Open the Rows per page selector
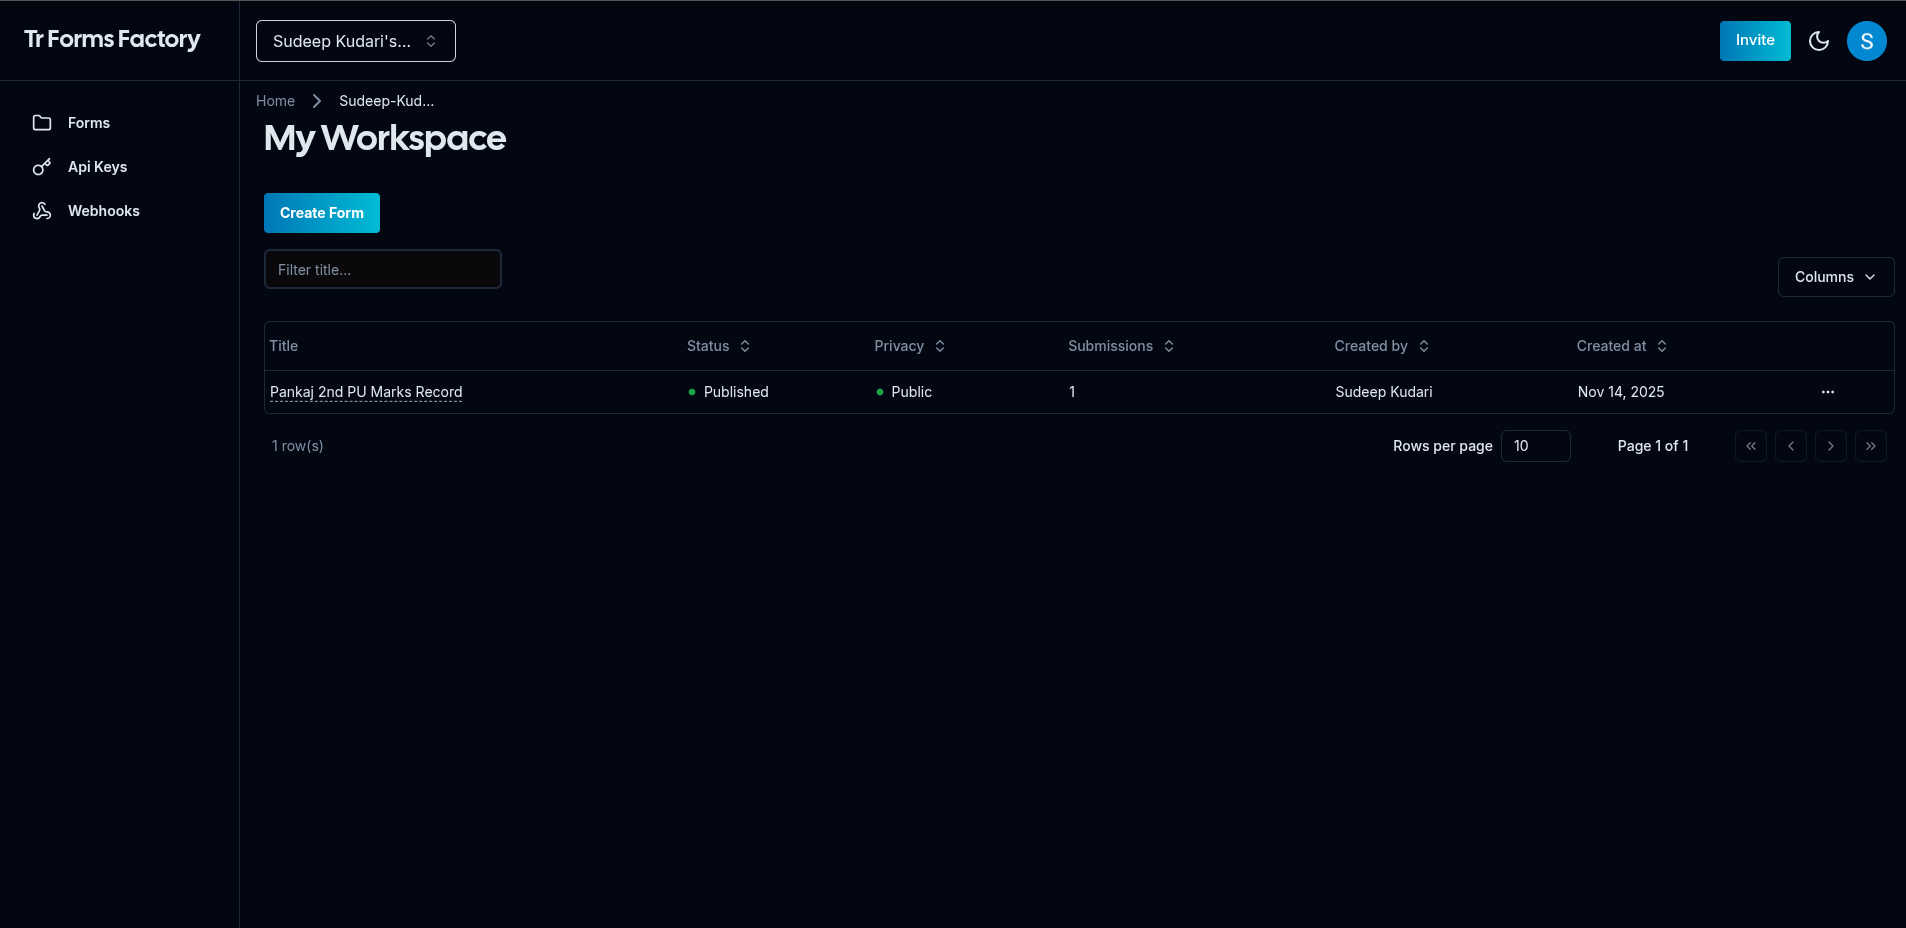Screen dimensions: 1906x928 (x=1535, y=446)
